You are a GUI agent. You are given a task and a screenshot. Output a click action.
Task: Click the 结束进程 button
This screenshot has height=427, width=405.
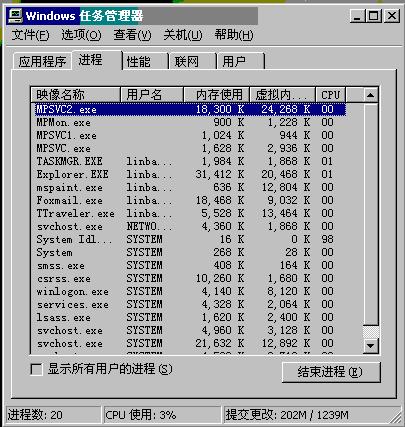pos(331,372)
